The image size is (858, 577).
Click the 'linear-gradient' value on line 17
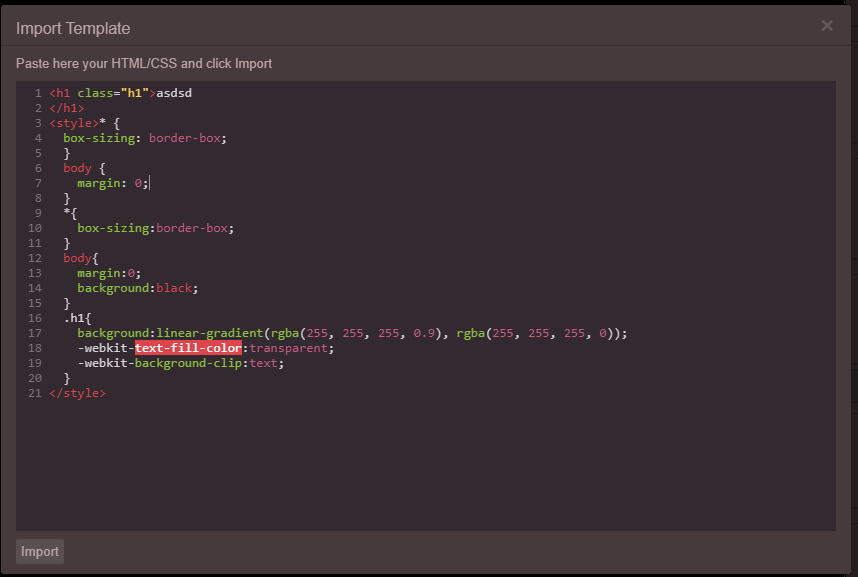210,333
